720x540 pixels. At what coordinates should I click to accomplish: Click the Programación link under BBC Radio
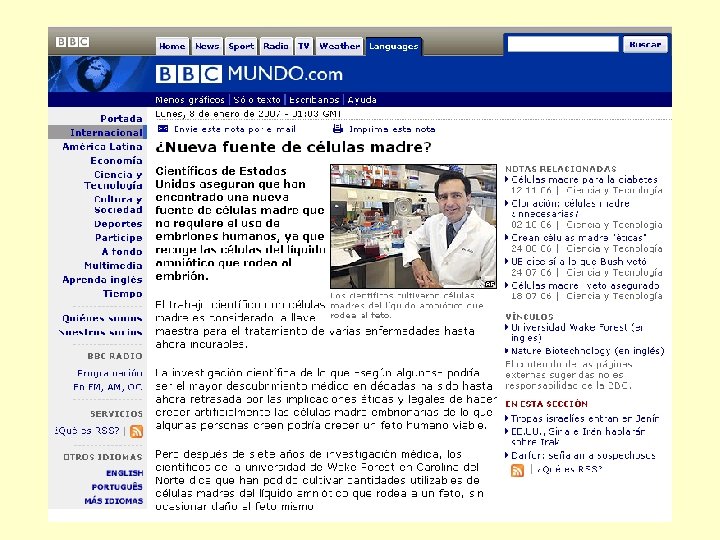click(110, 373)
